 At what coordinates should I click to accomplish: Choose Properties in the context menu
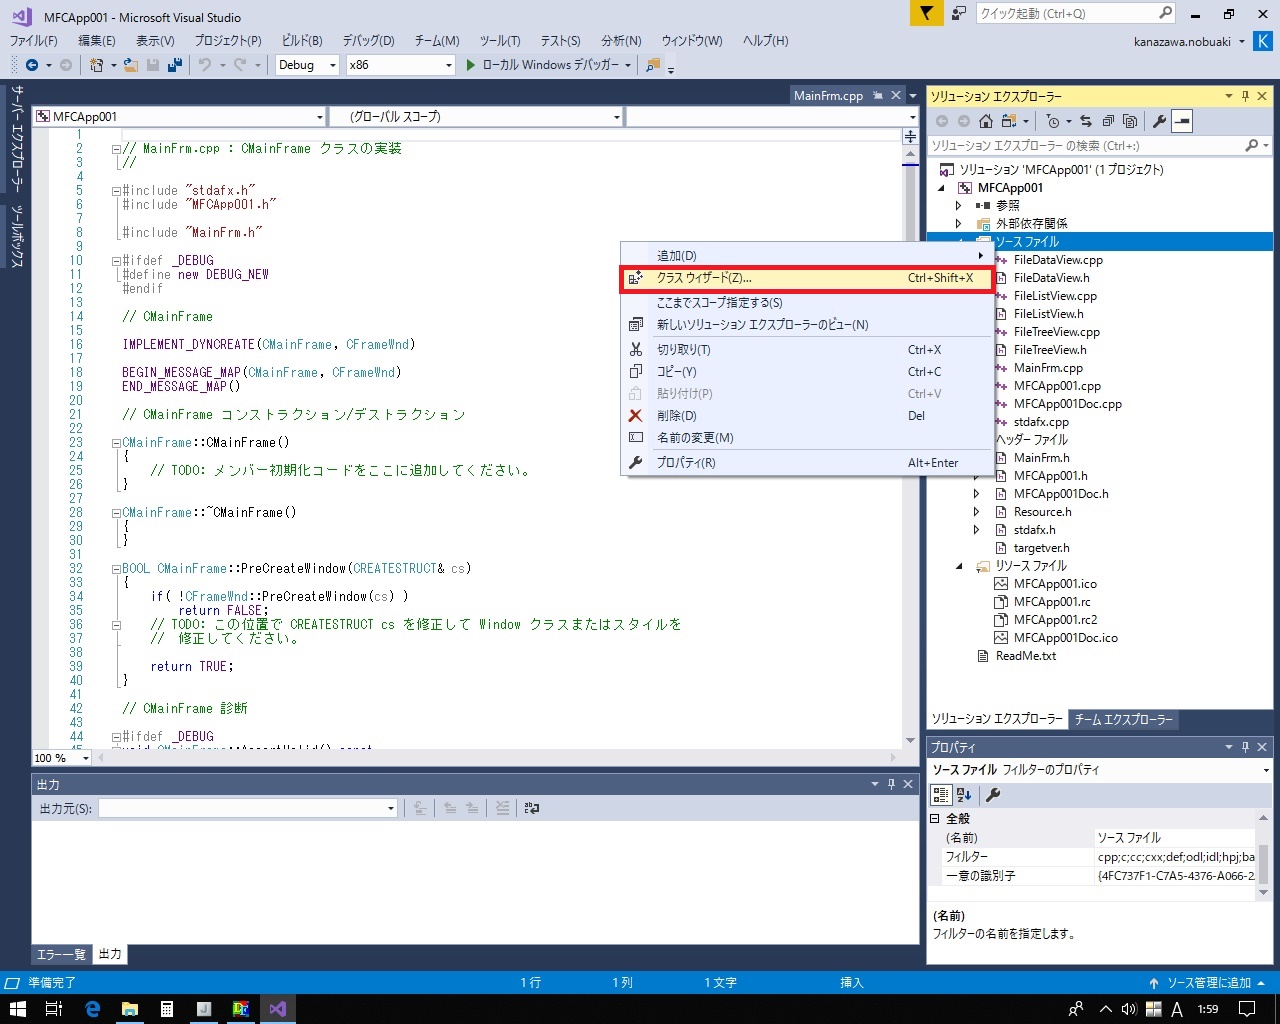(807, 463)
